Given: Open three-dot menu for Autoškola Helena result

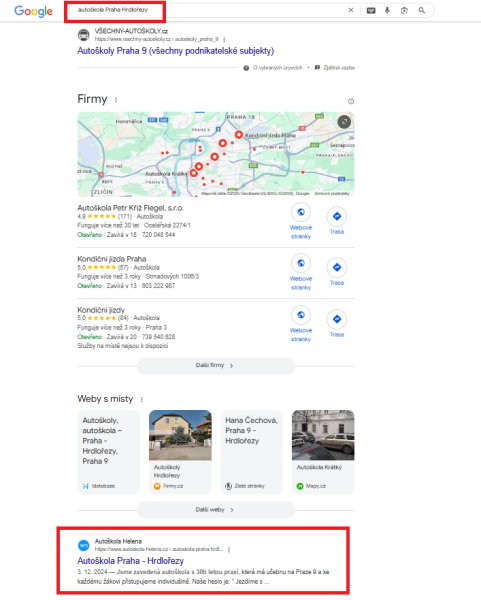Looking at the screenshot, I should point(229,549).
